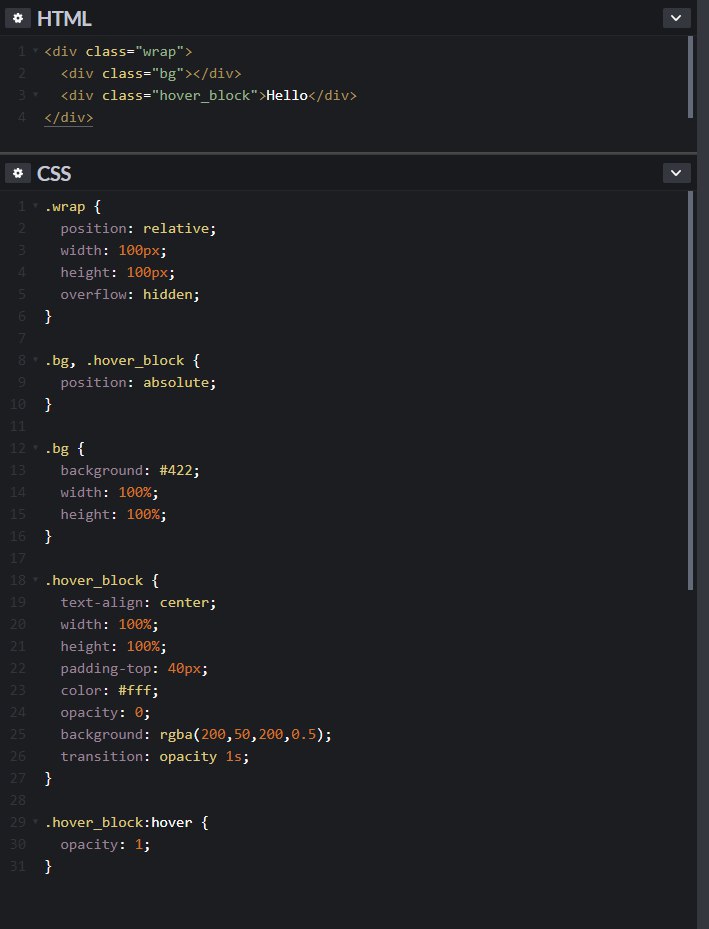Screen dimensions: 709x929
Task: Click the "hover_block" class value in HTML
Action: tap(204, 95)
